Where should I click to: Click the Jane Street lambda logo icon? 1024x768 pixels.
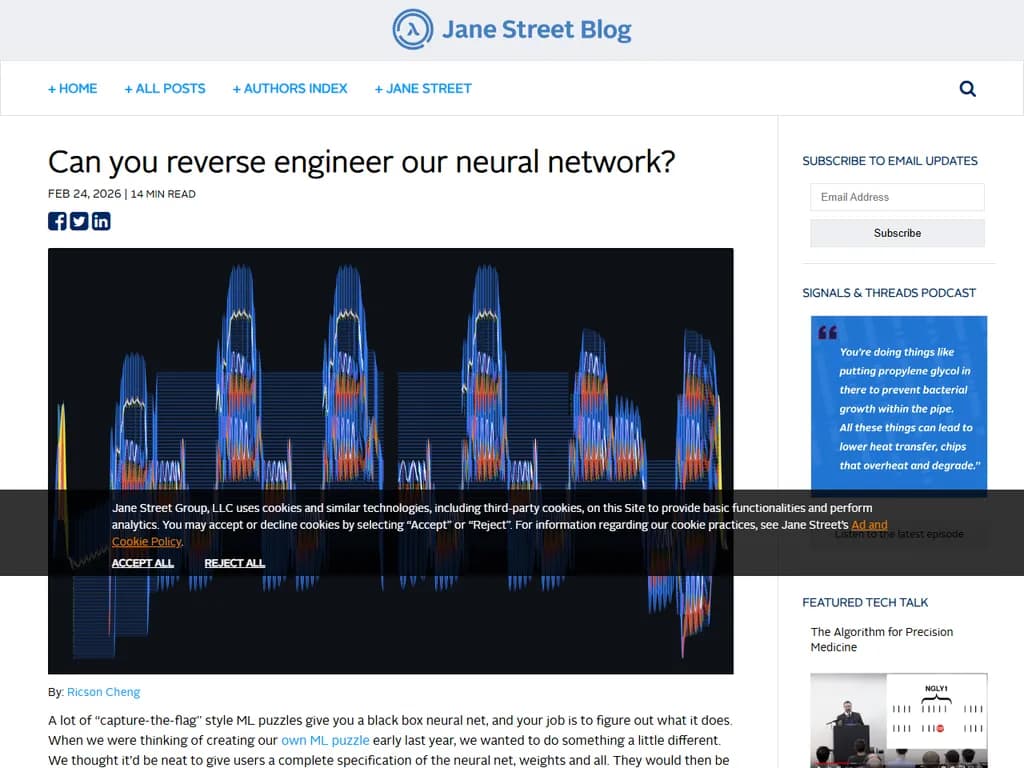(413, 30)
